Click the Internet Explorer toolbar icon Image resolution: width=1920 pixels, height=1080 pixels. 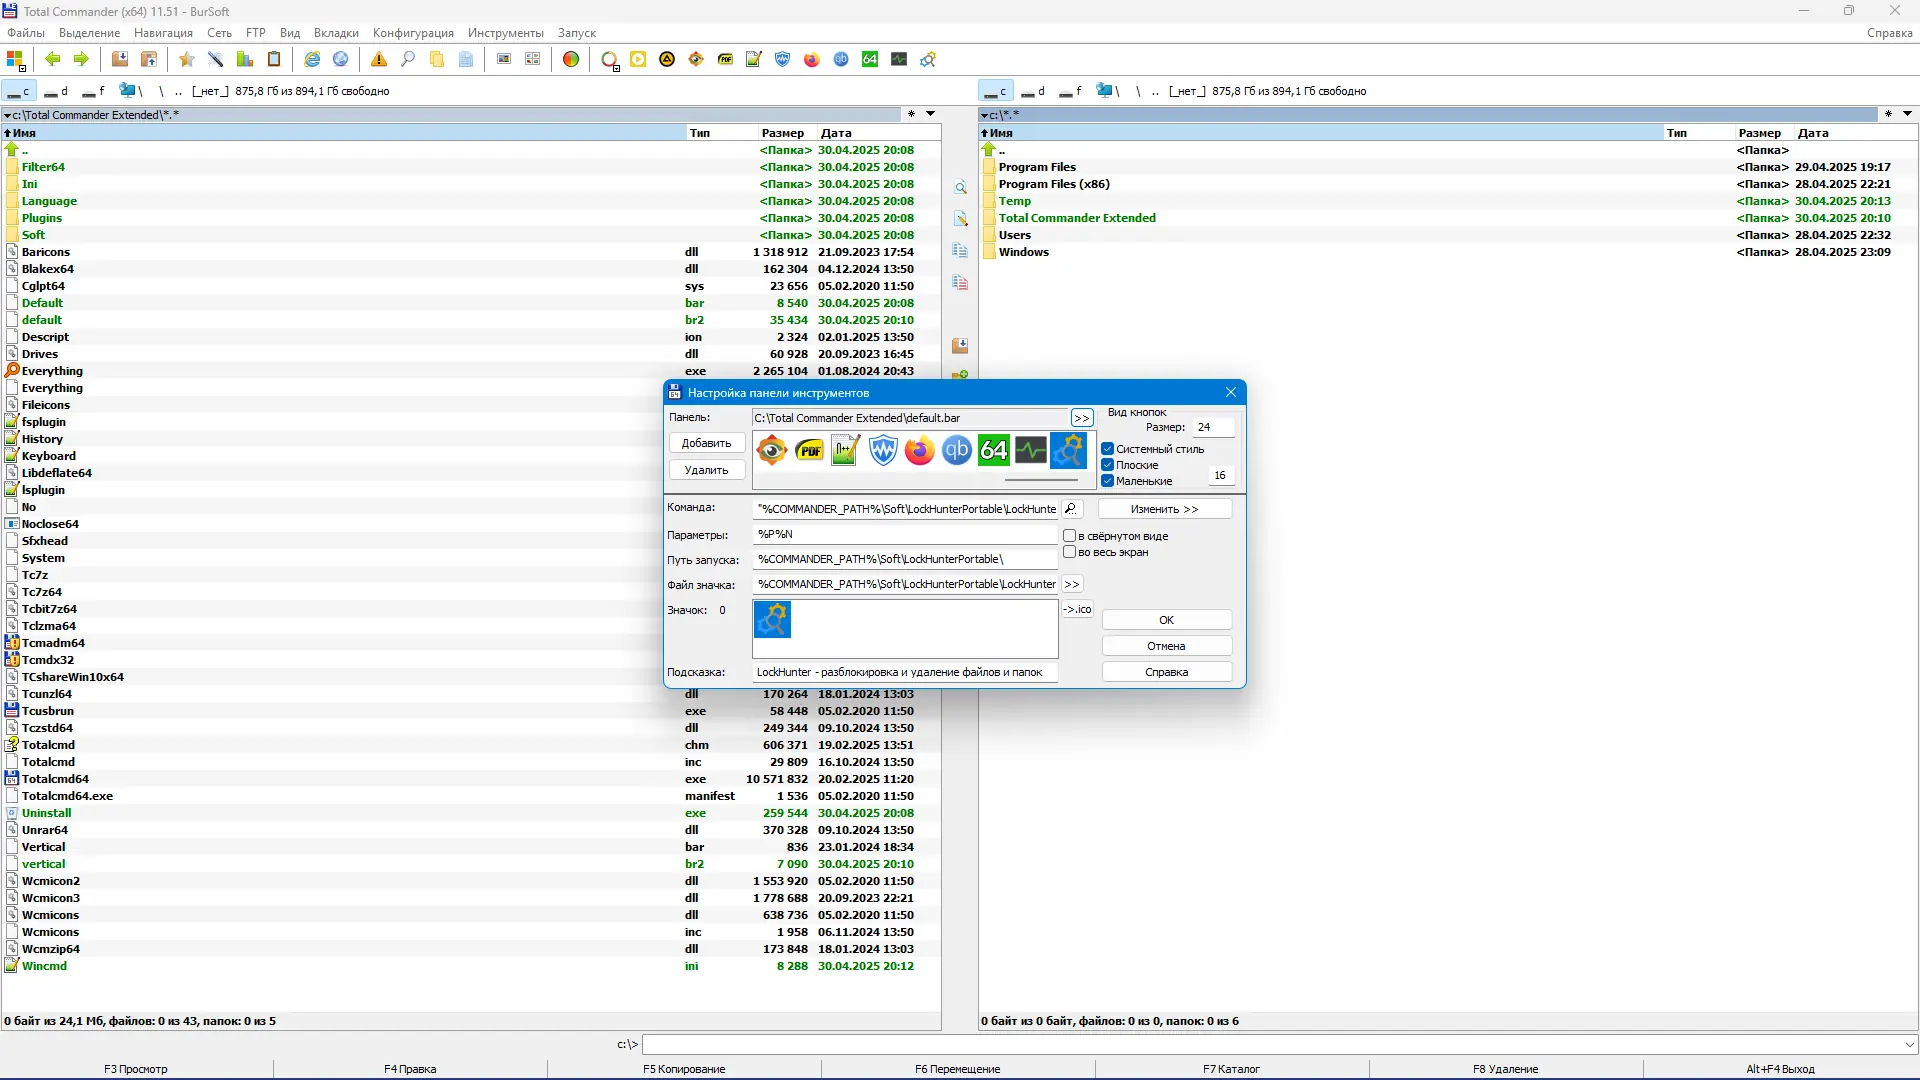point(312,59)
